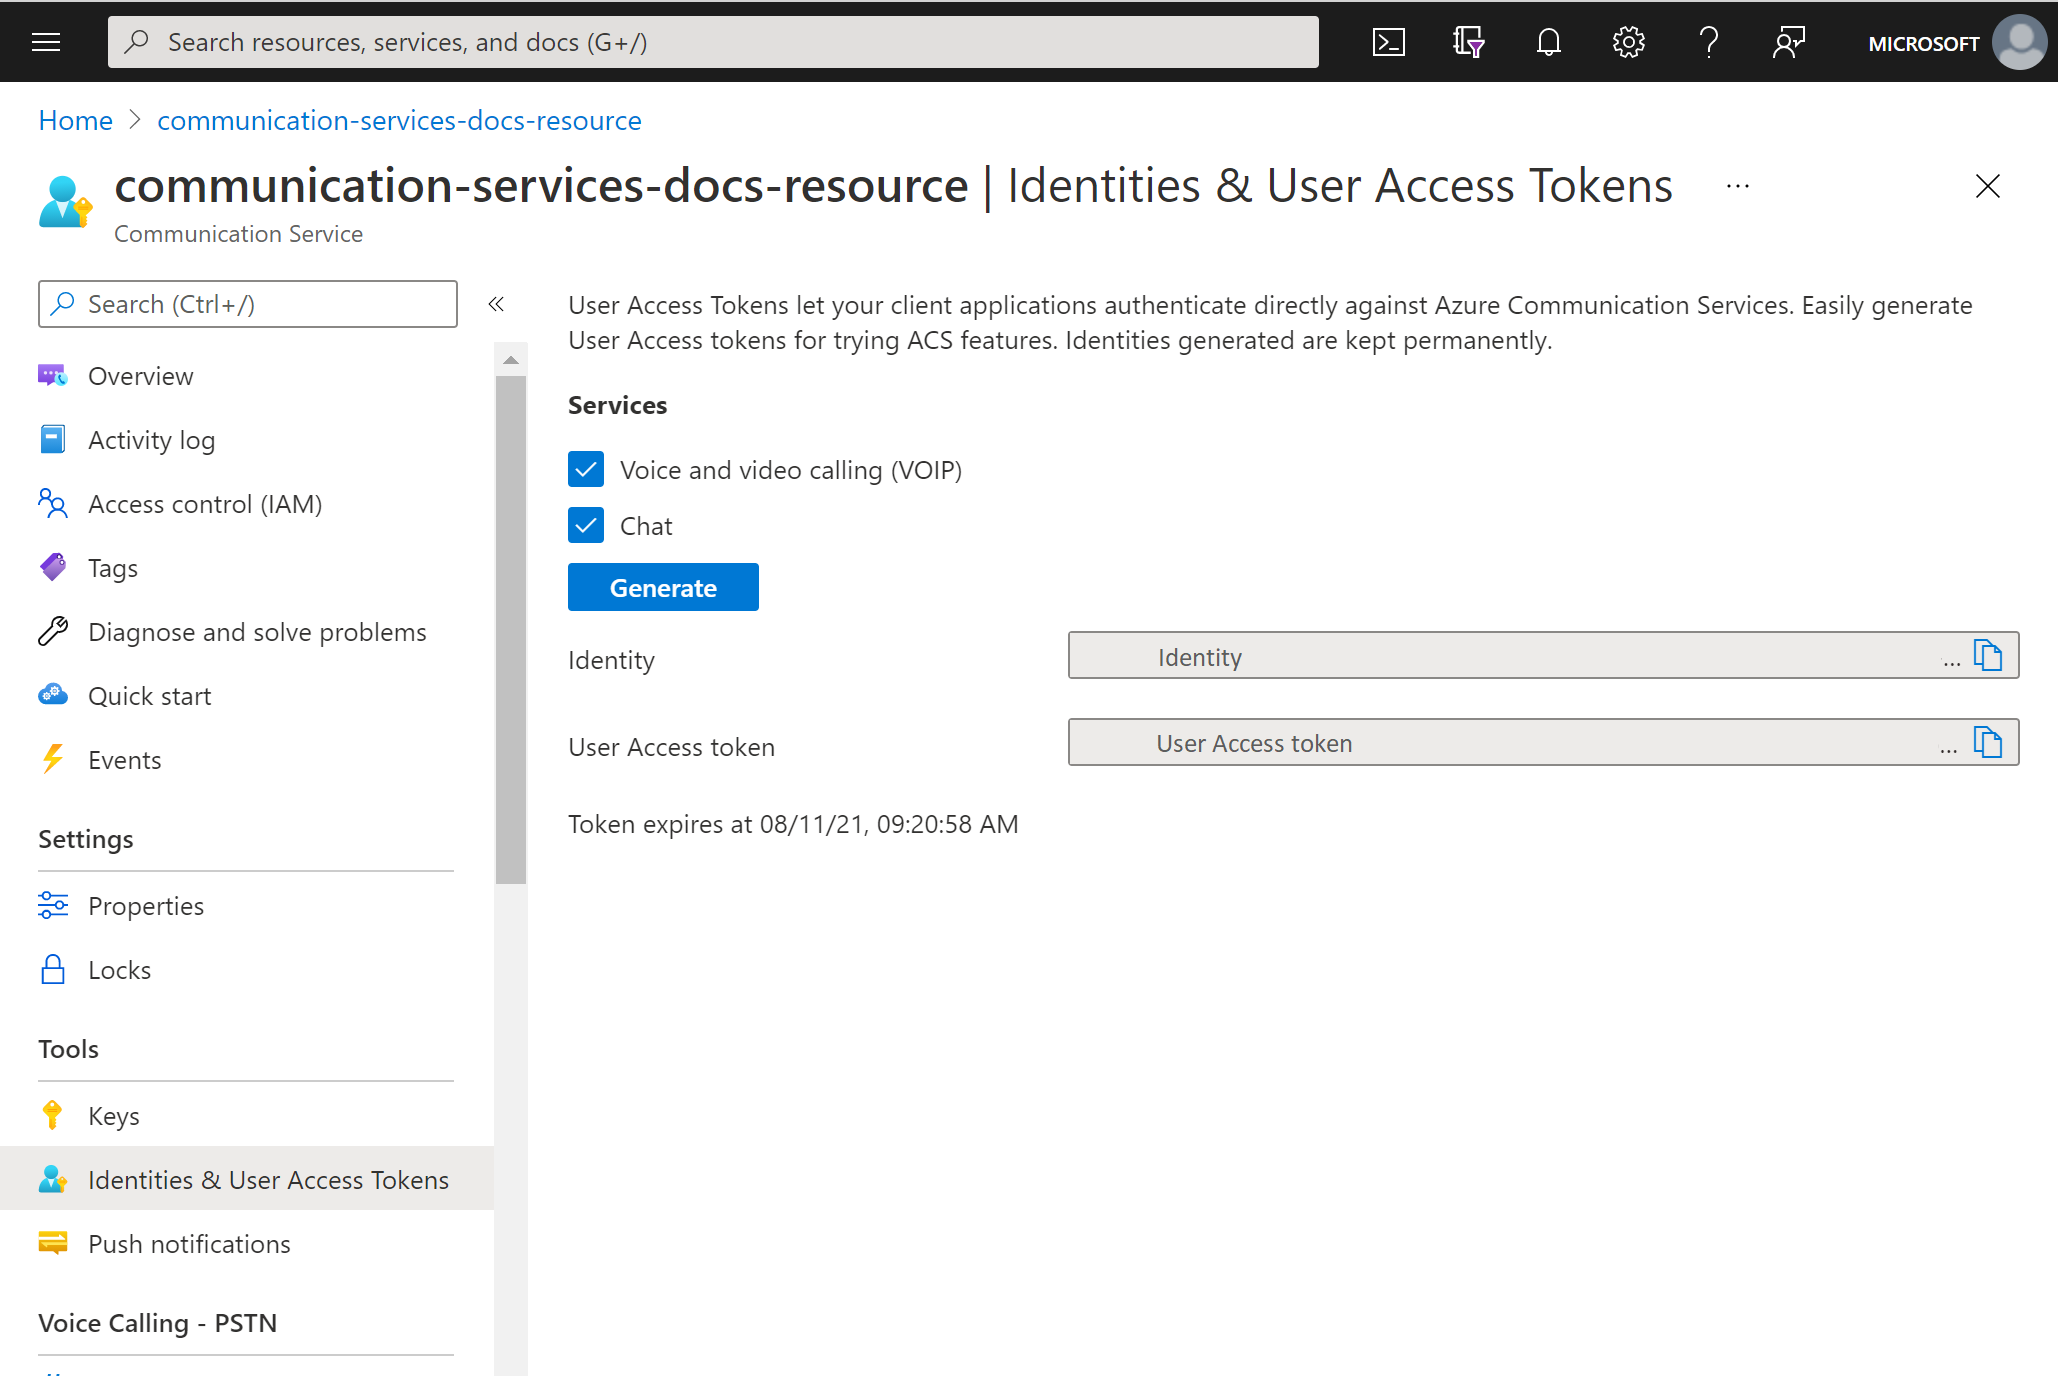This screenshot has width=2058, height=1376.
Task: Open the Overview menu item
Action: point(140,376)
